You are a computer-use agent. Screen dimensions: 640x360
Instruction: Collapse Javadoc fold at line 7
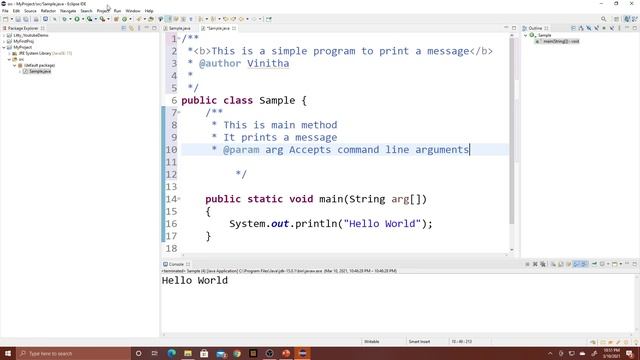(179, 112)
